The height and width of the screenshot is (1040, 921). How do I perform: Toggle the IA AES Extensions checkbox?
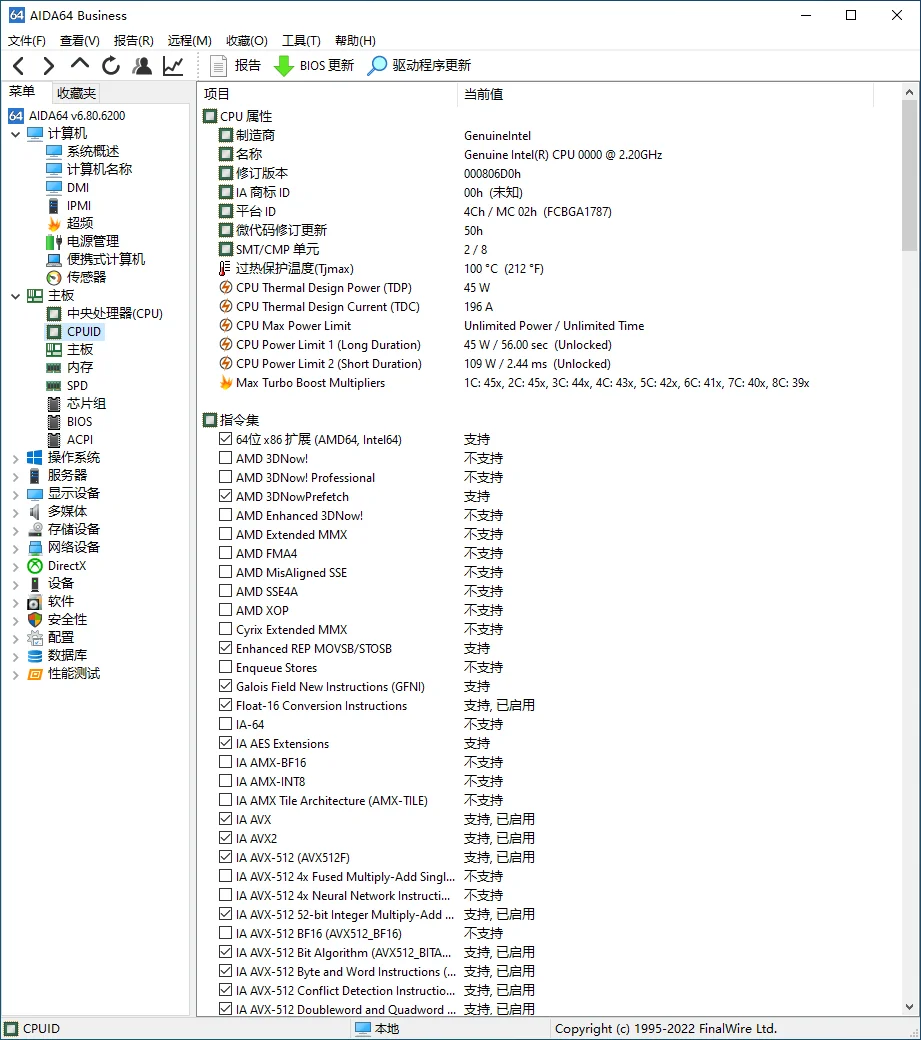click(x=225, y=744)
